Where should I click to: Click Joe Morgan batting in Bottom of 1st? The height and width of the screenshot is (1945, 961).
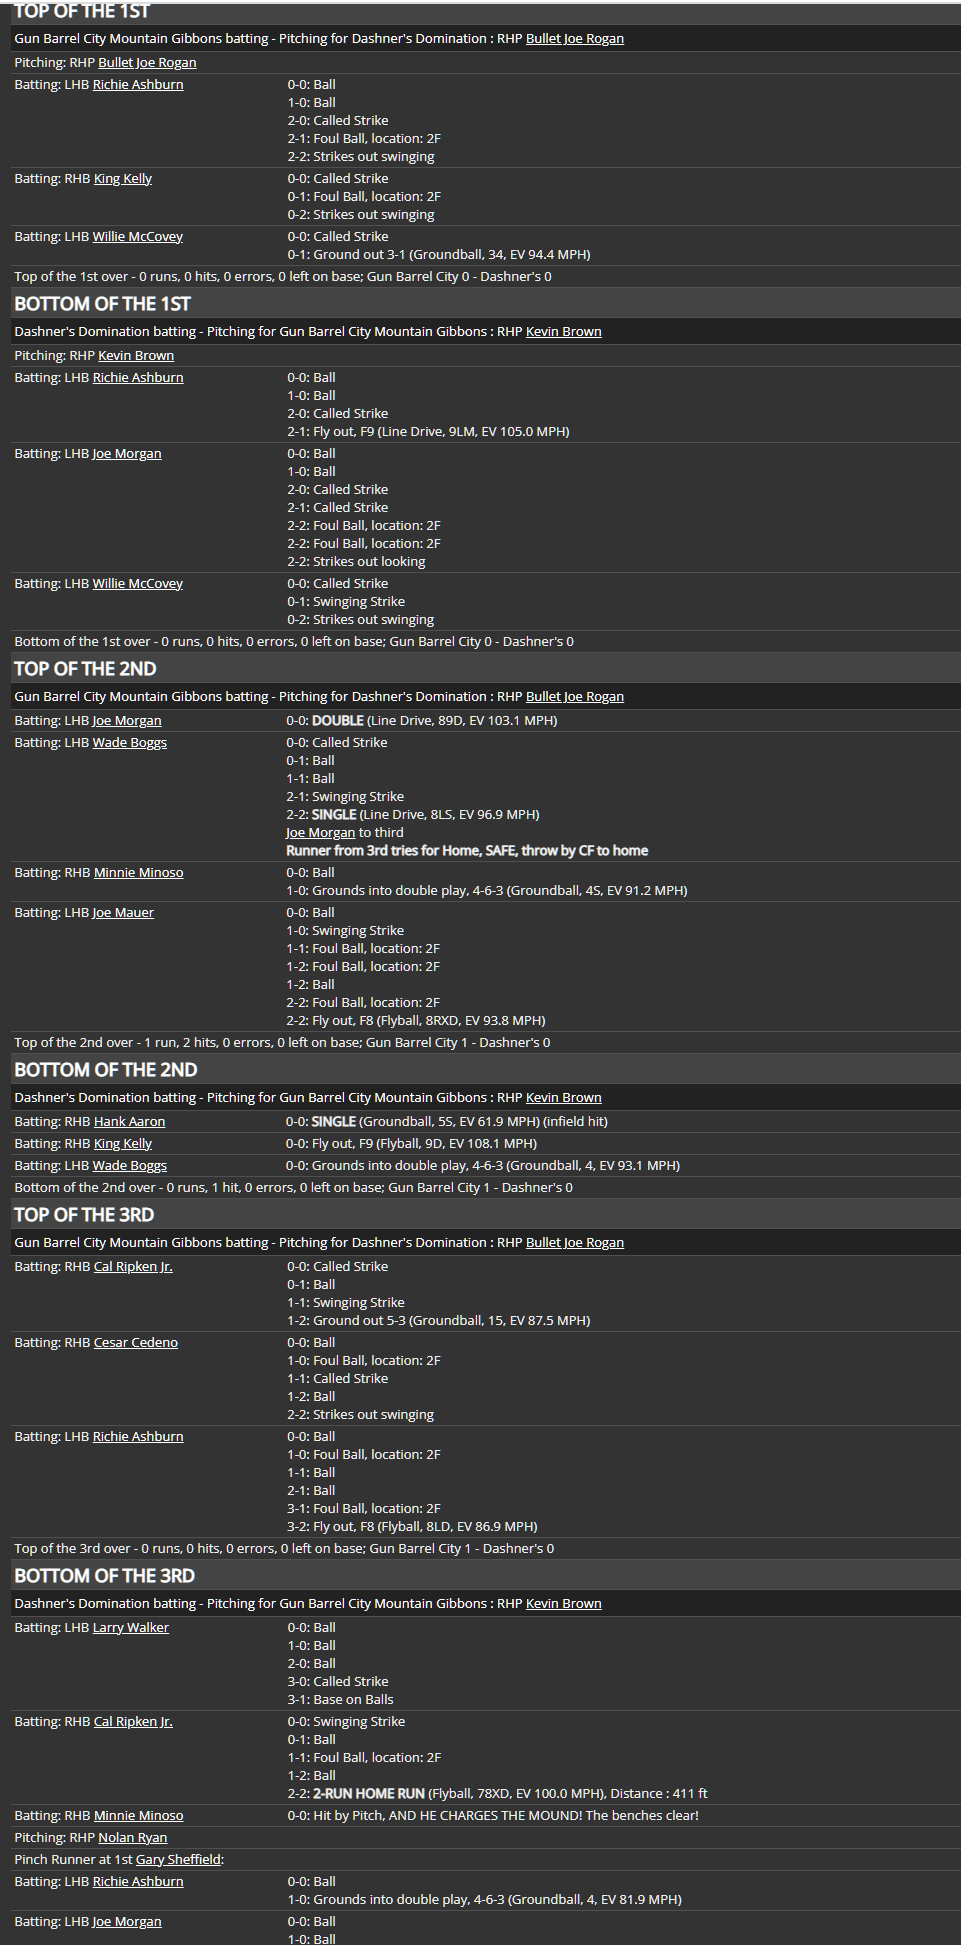click(127, 454)
